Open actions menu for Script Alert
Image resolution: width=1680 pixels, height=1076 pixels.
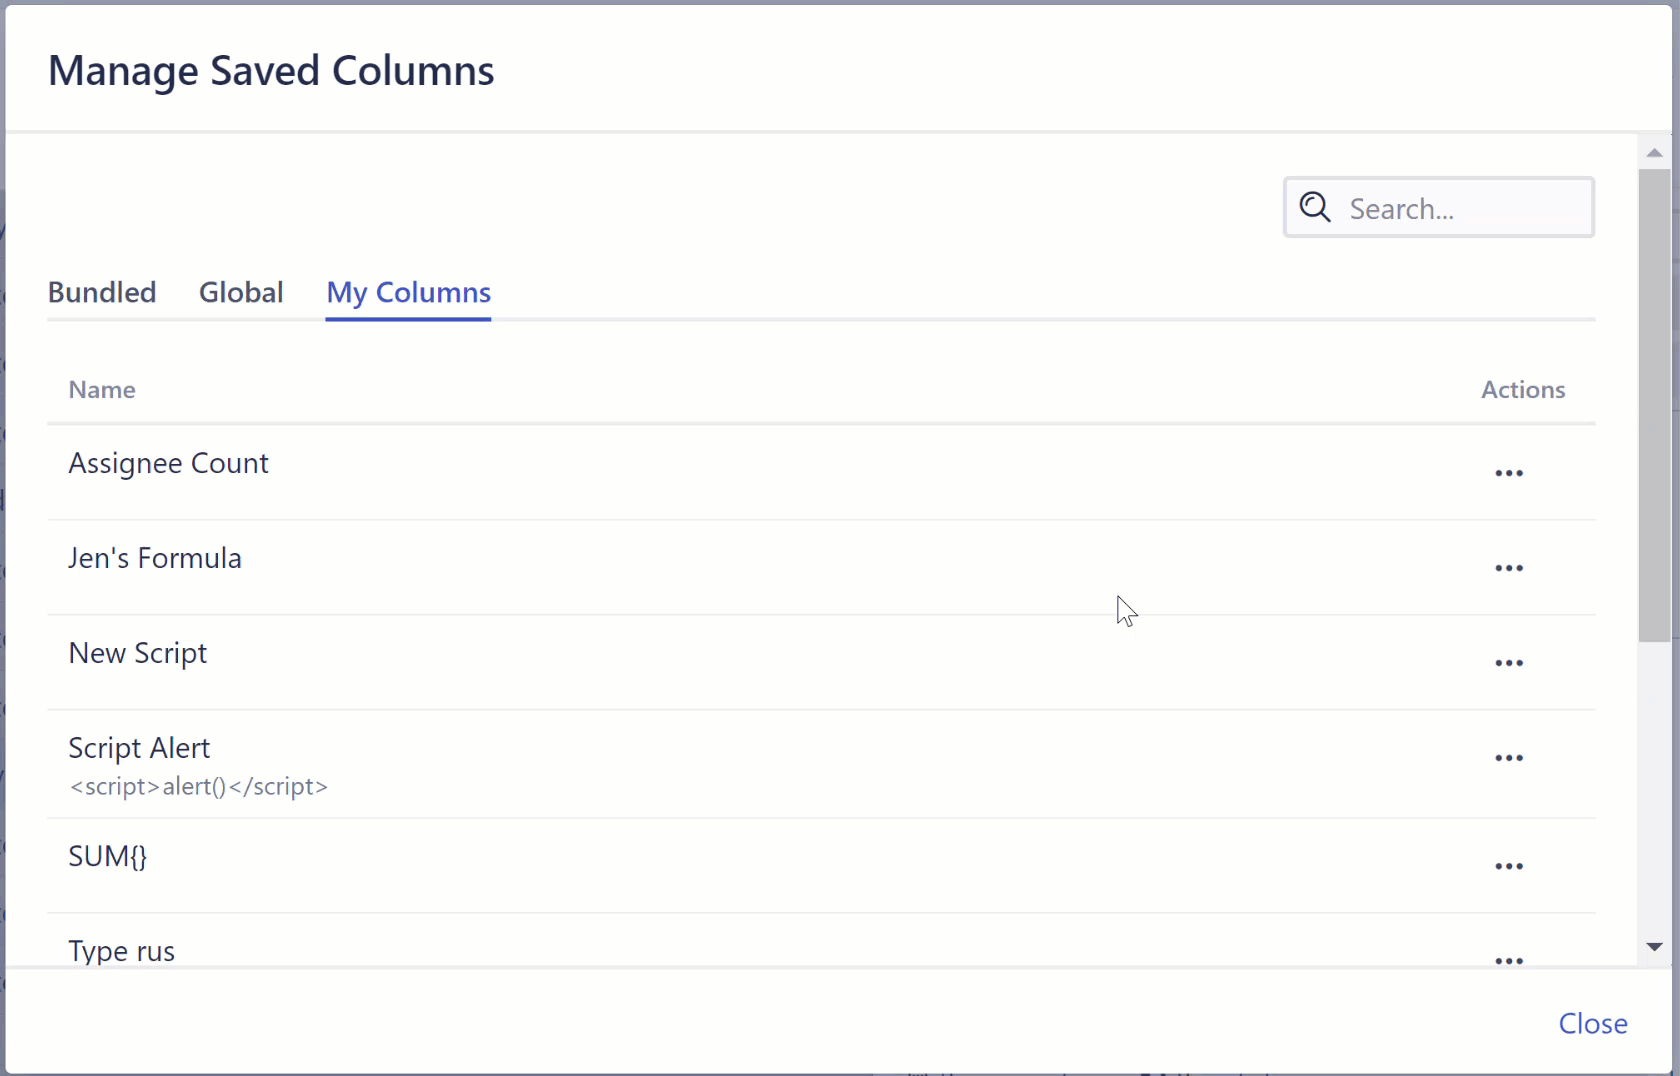[1509, 758]
